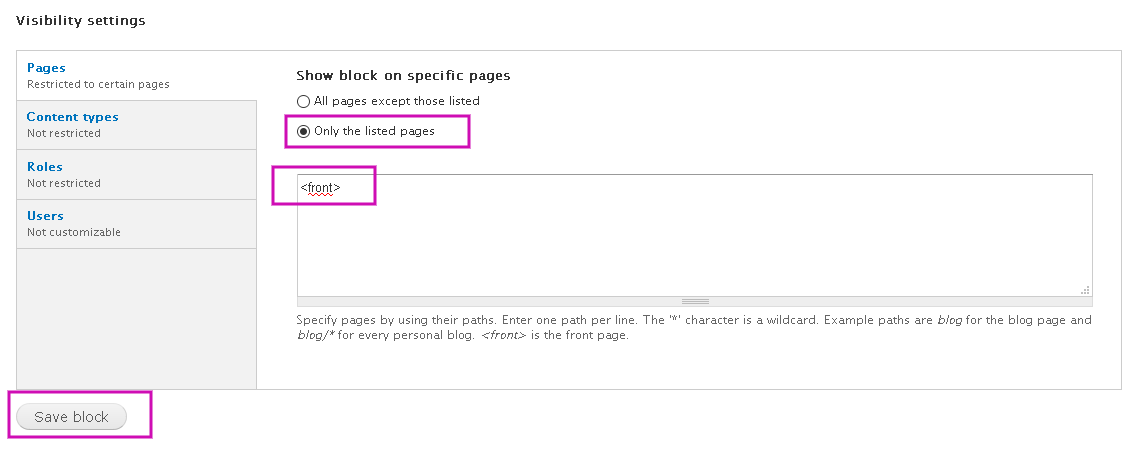Image resolution: width=1139 pixels, height=449 pixels.
Task: Click "Not customizable" summary under Users
Action: point(74,232)
